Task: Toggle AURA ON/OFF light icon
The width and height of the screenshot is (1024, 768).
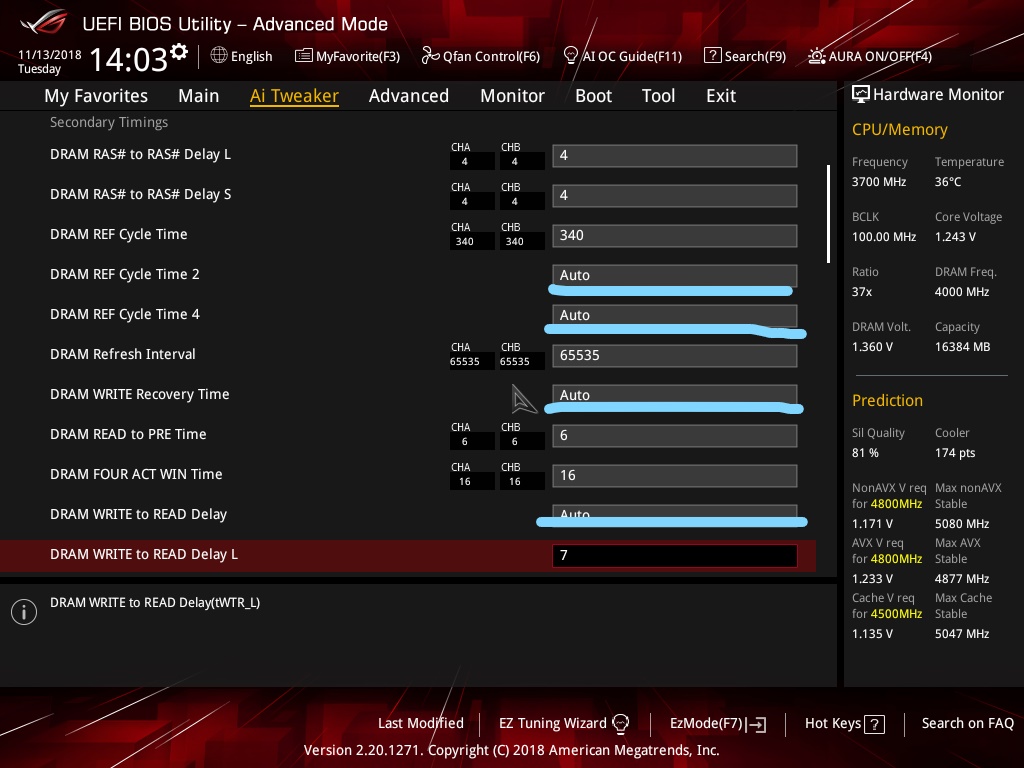Action: (x=816, y=56)
